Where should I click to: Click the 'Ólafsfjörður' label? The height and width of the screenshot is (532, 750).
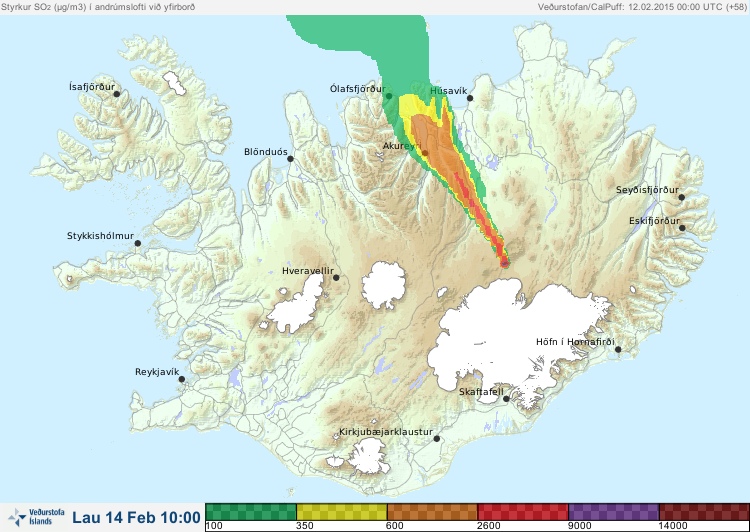click(x=358, y=89)
